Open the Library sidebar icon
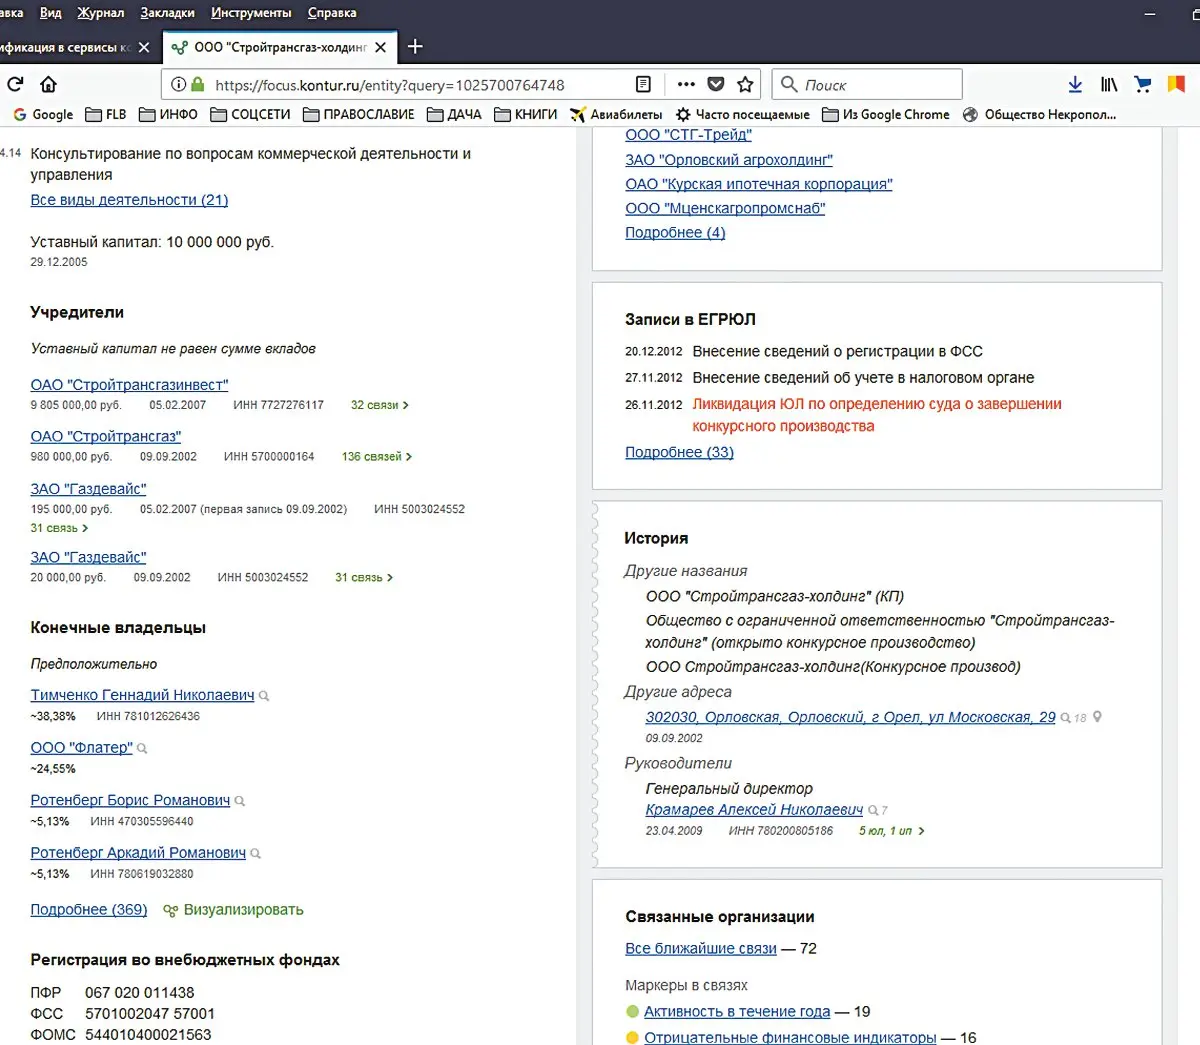Image resolution: width=1200 pixels, height=1045 pixels. [1108, 85]
